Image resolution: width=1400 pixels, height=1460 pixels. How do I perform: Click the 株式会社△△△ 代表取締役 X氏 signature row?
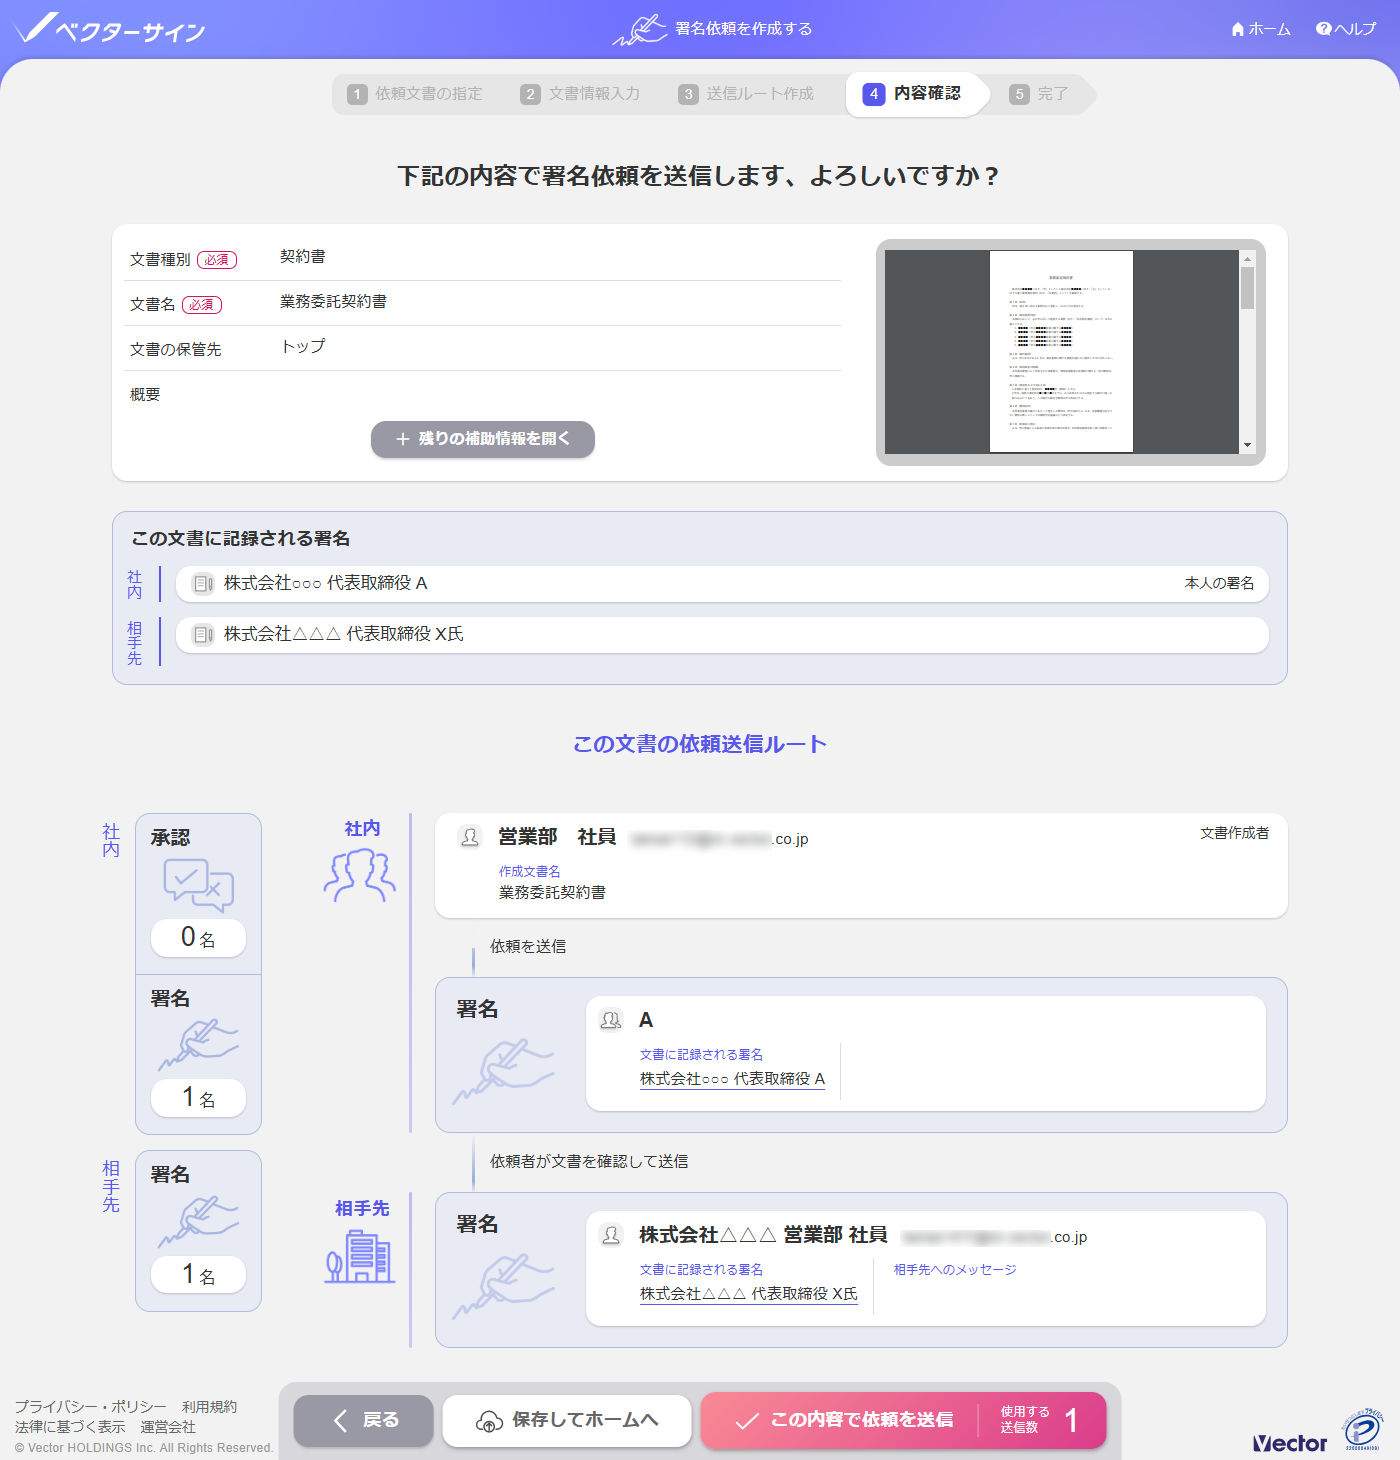coord(722,635)
